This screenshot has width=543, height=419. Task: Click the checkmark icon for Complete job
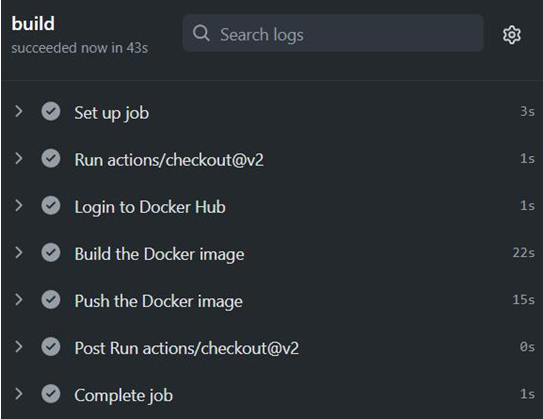point(51,394)
